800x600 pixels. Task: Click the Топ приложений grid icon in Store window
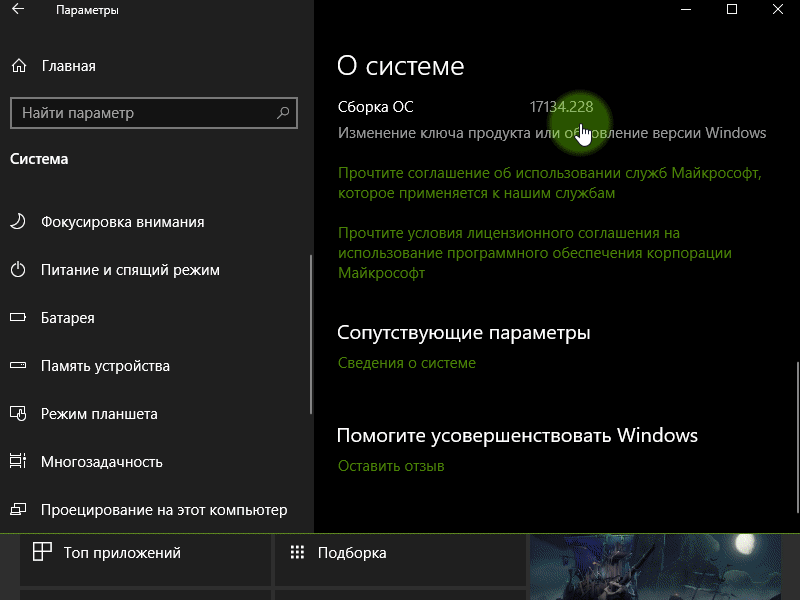[42, 552]
